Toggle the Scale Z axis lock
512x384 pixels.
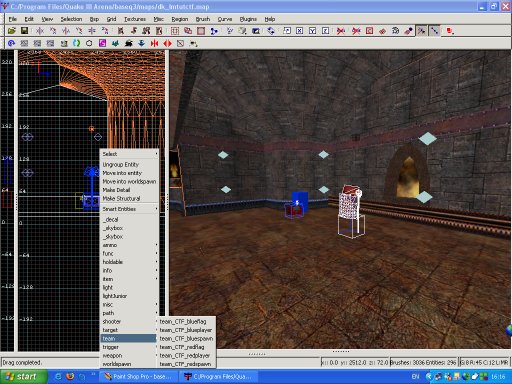point(326,31)
